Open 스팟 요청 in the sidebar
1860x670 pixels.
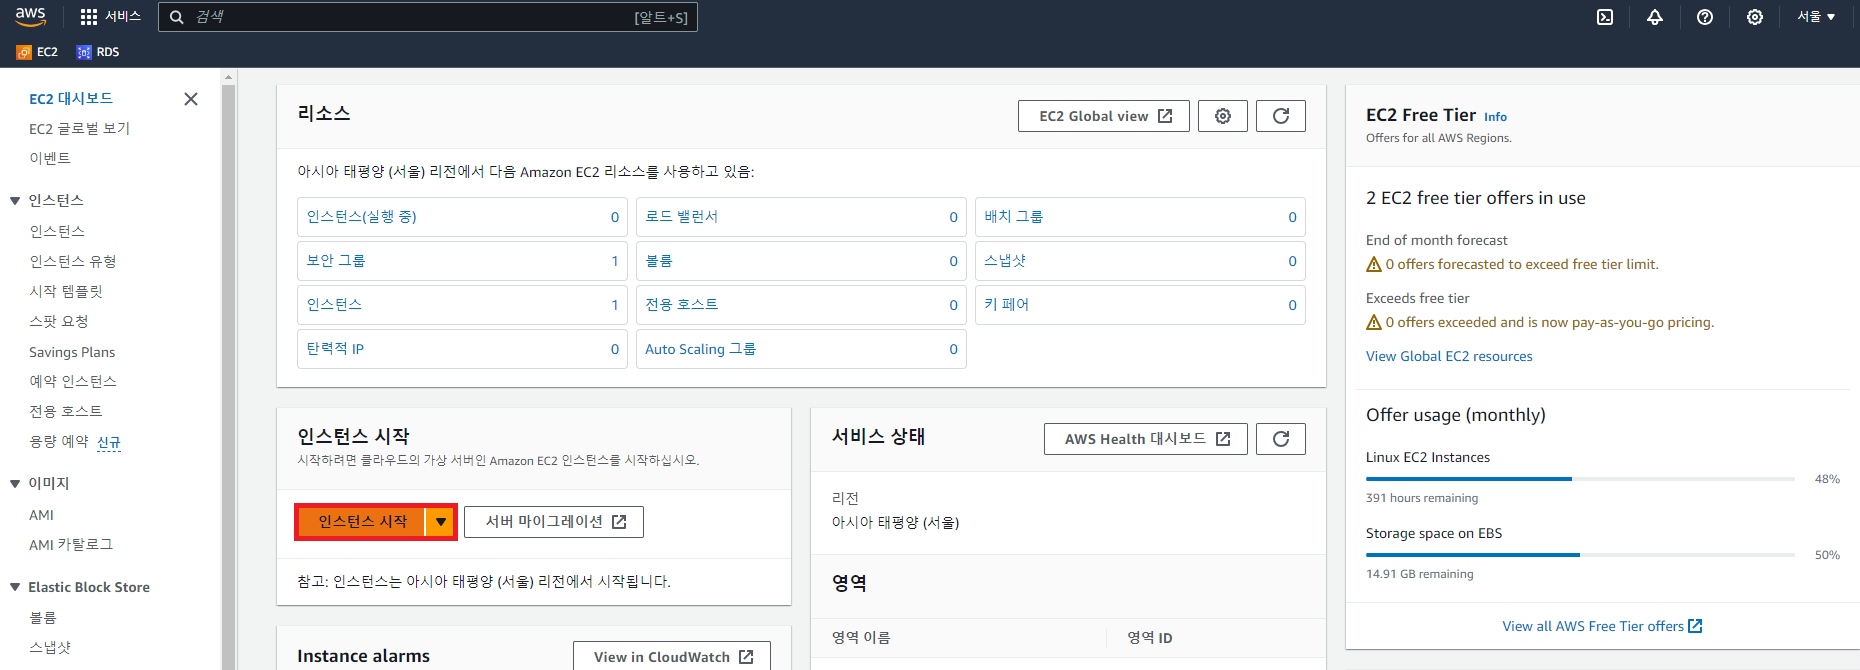(59, 322)
